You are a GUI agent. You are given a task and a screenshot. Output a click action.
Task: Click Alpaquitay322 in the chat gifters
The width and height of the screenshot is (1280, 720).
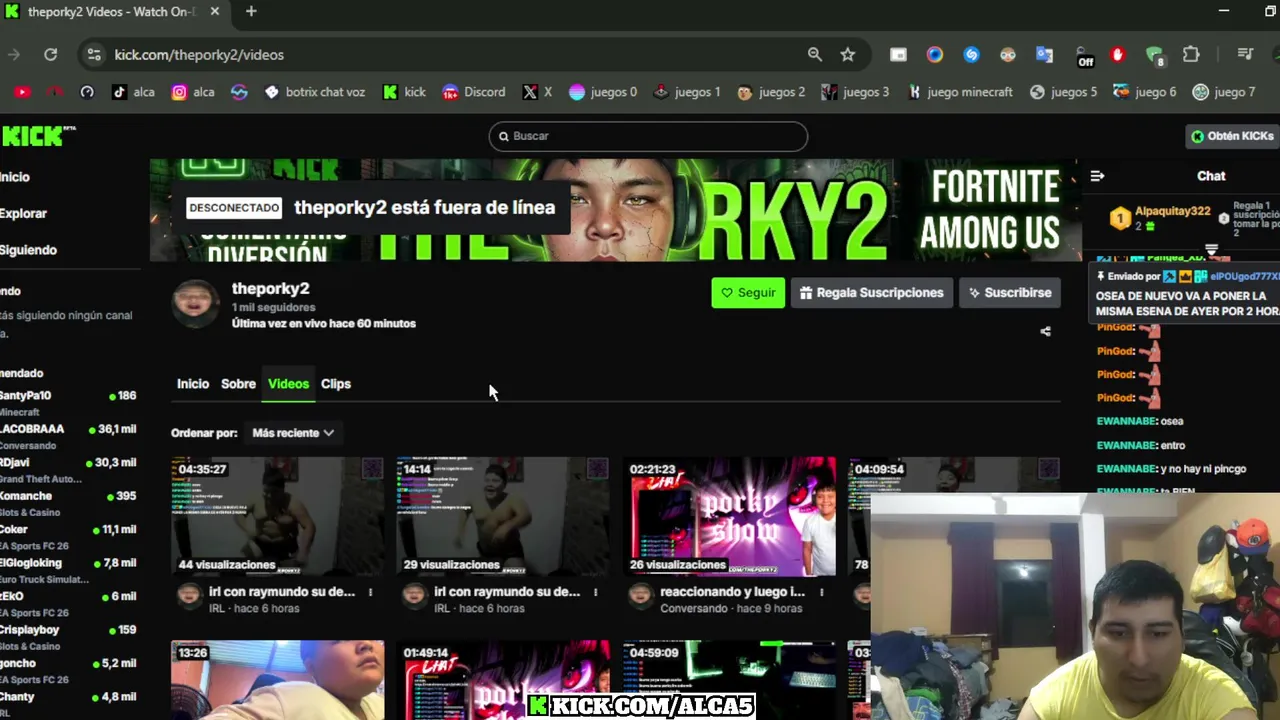click(x=1173, y=212)
